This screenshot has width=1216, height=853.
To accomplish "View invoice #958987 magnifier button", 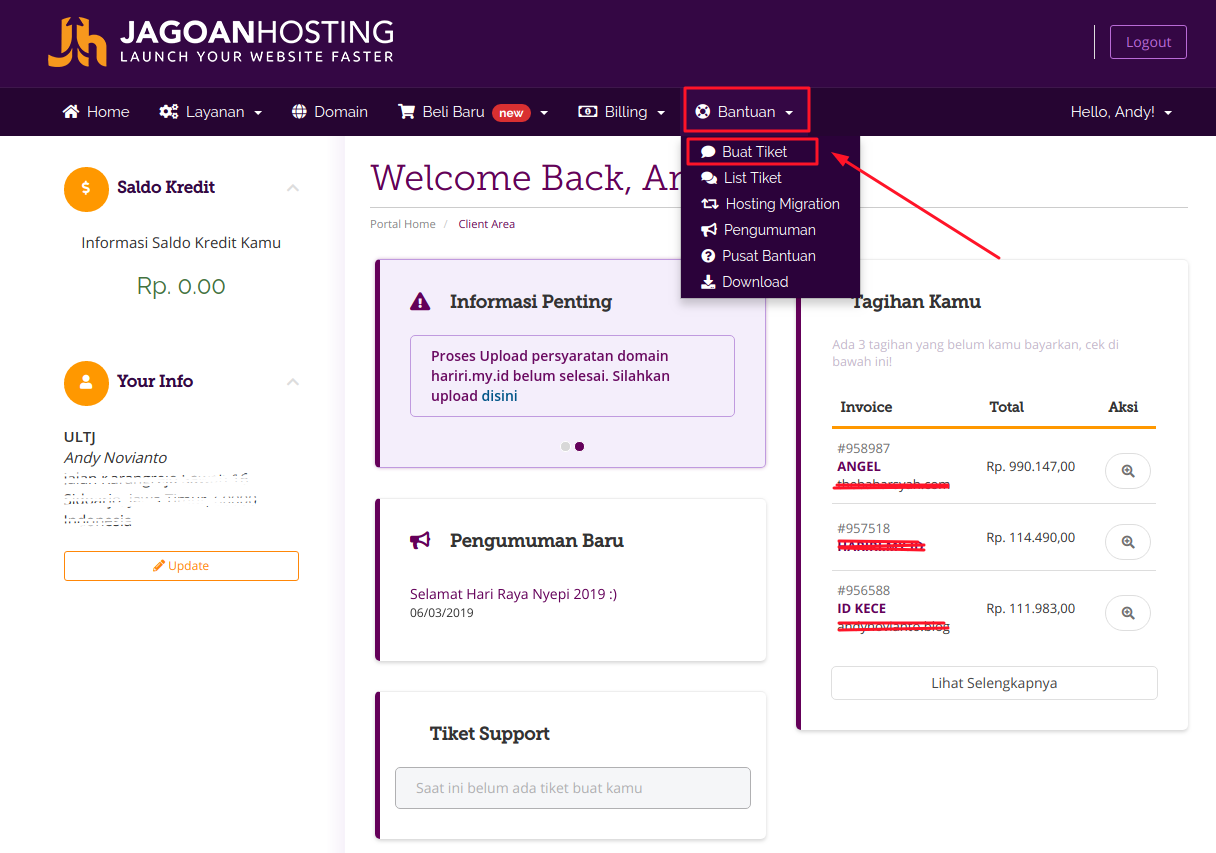I will click(x=1128, y=471).
